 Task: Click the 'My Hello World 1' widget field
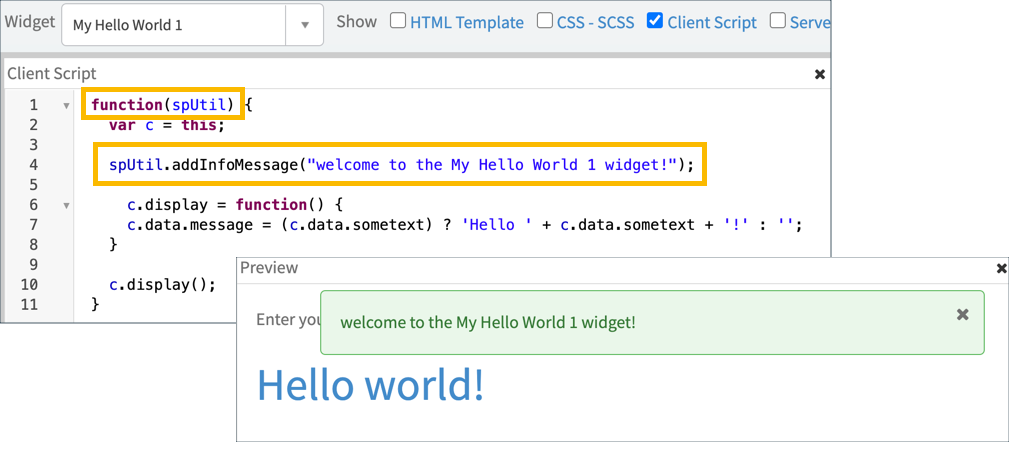point(175,25)
